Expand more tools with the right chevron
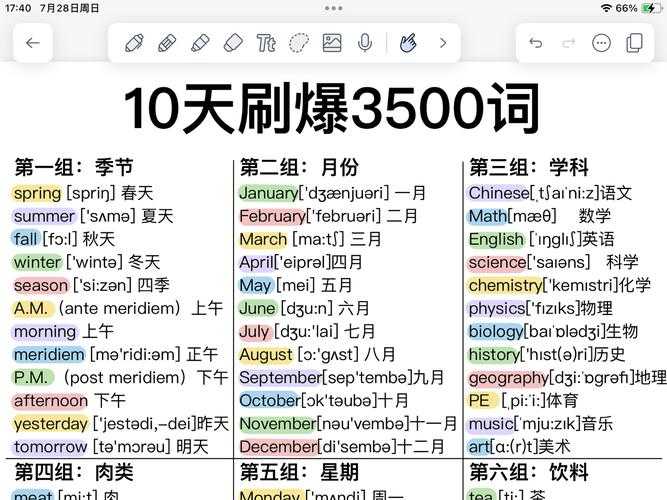 point(443,43)
